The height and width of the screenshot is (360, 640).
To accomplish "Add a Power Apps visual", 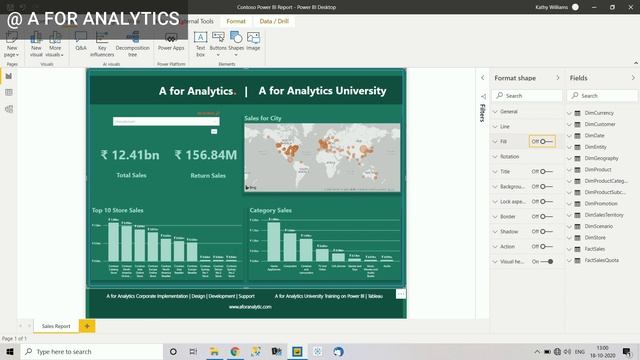I will 171,42.
